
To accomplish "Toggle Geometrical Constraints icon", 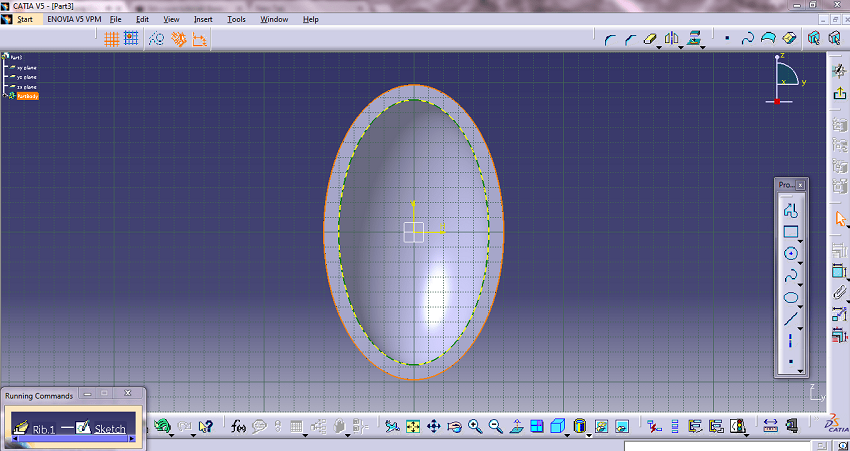I will coord(179,38).
